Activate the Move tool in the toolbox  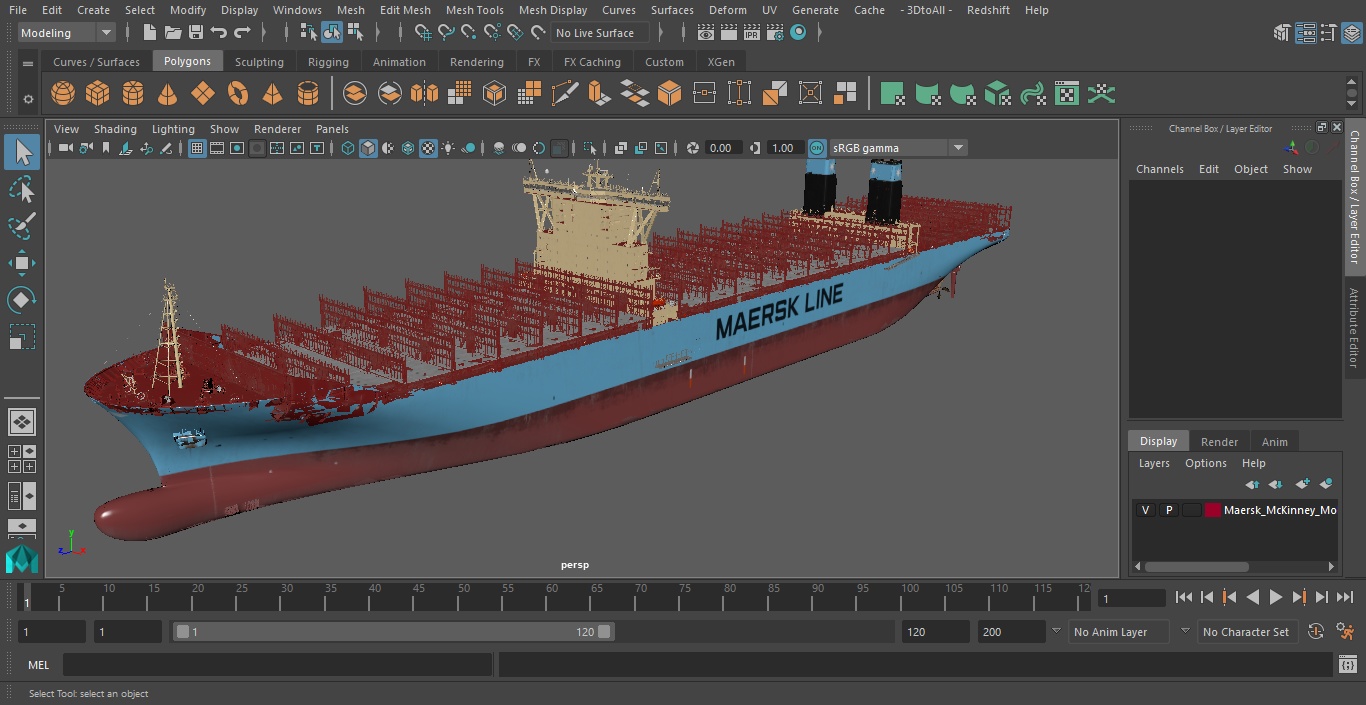point(22,264)
